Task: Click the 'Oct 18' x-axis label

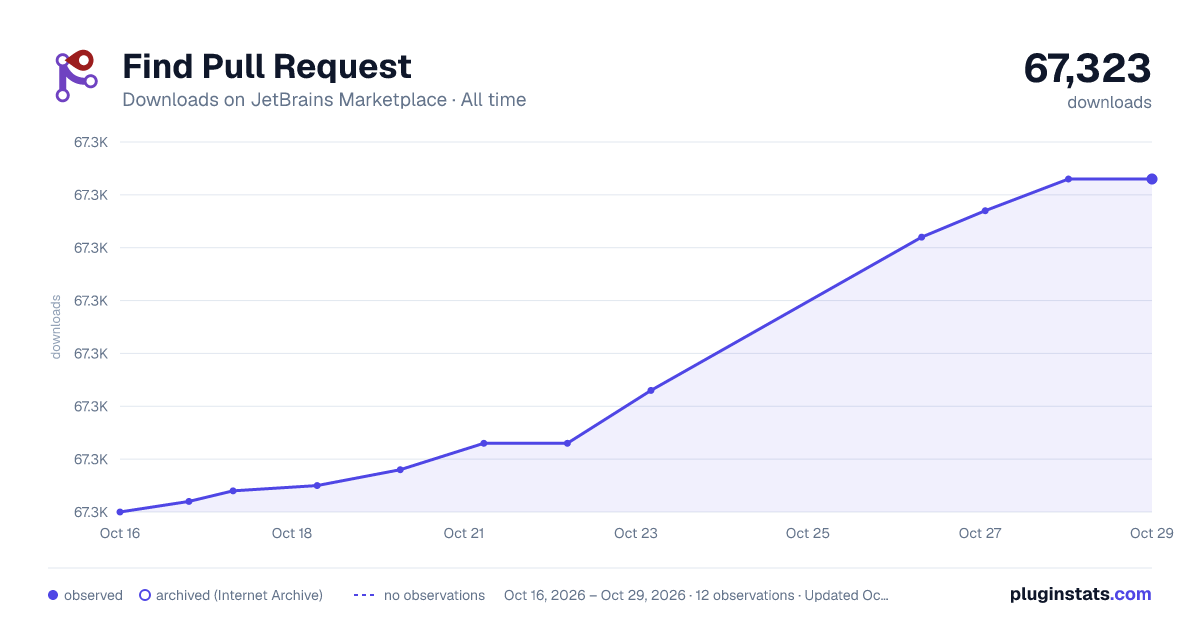Action: (292, 533)
